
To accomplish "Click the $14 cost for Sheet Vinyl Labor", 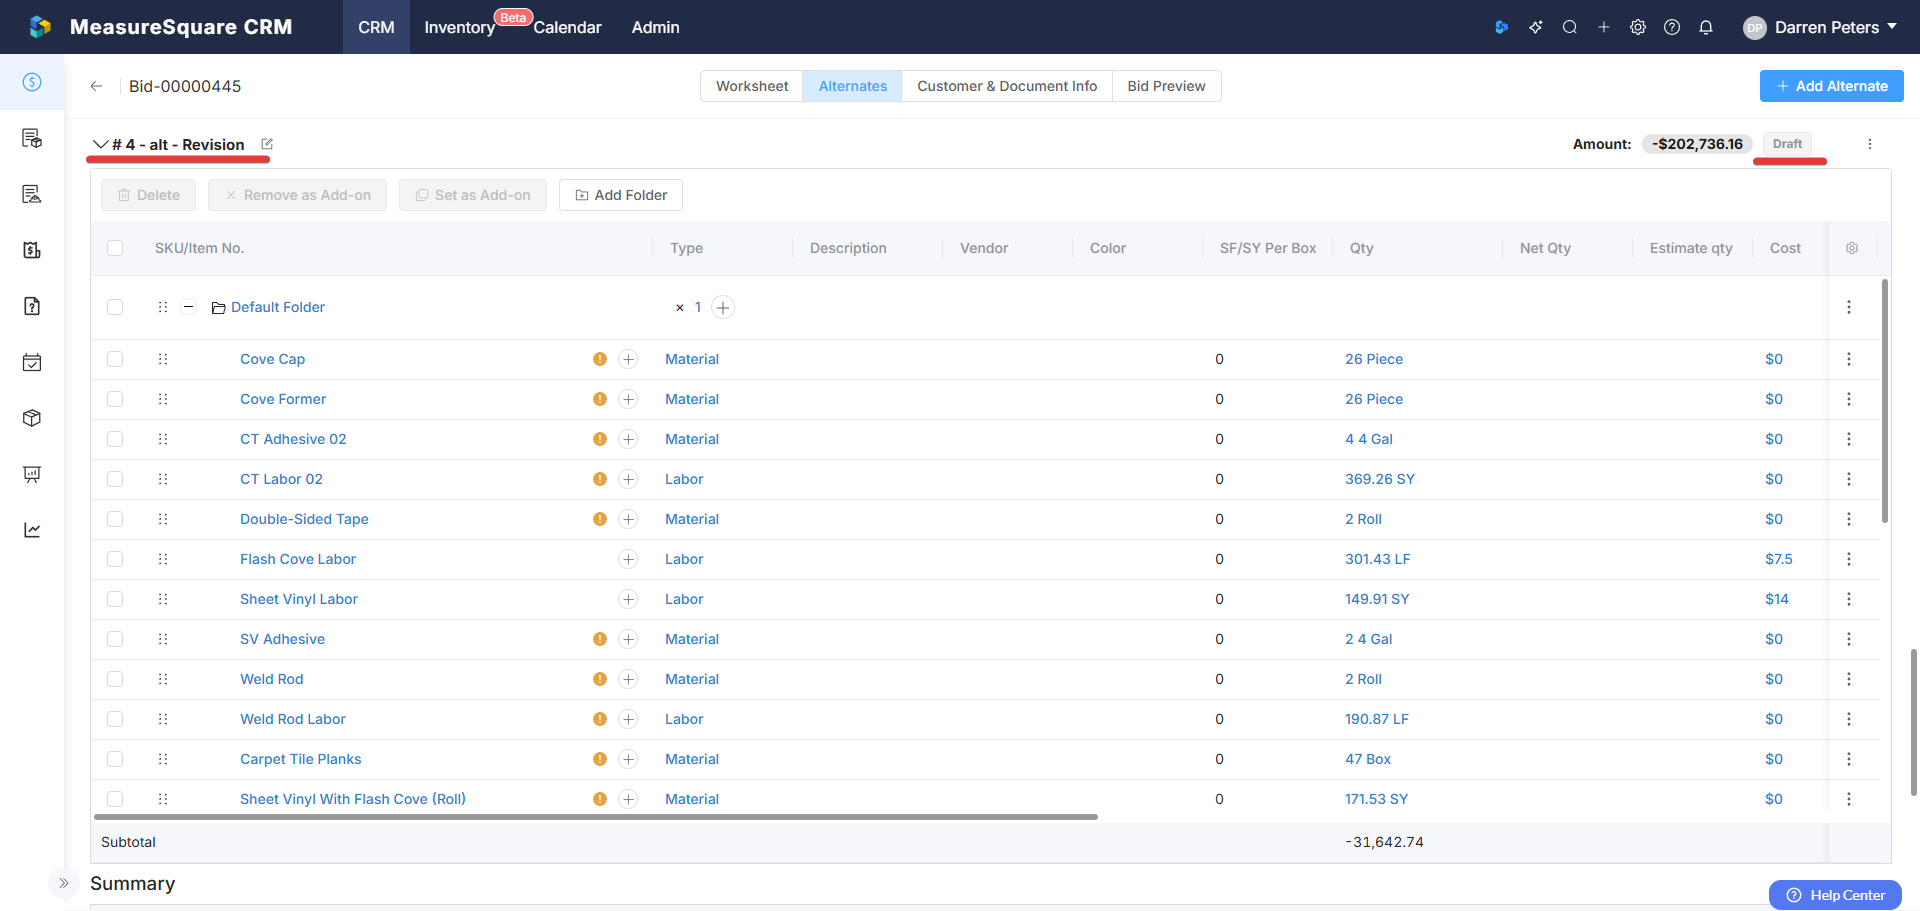I will 1777,599.
